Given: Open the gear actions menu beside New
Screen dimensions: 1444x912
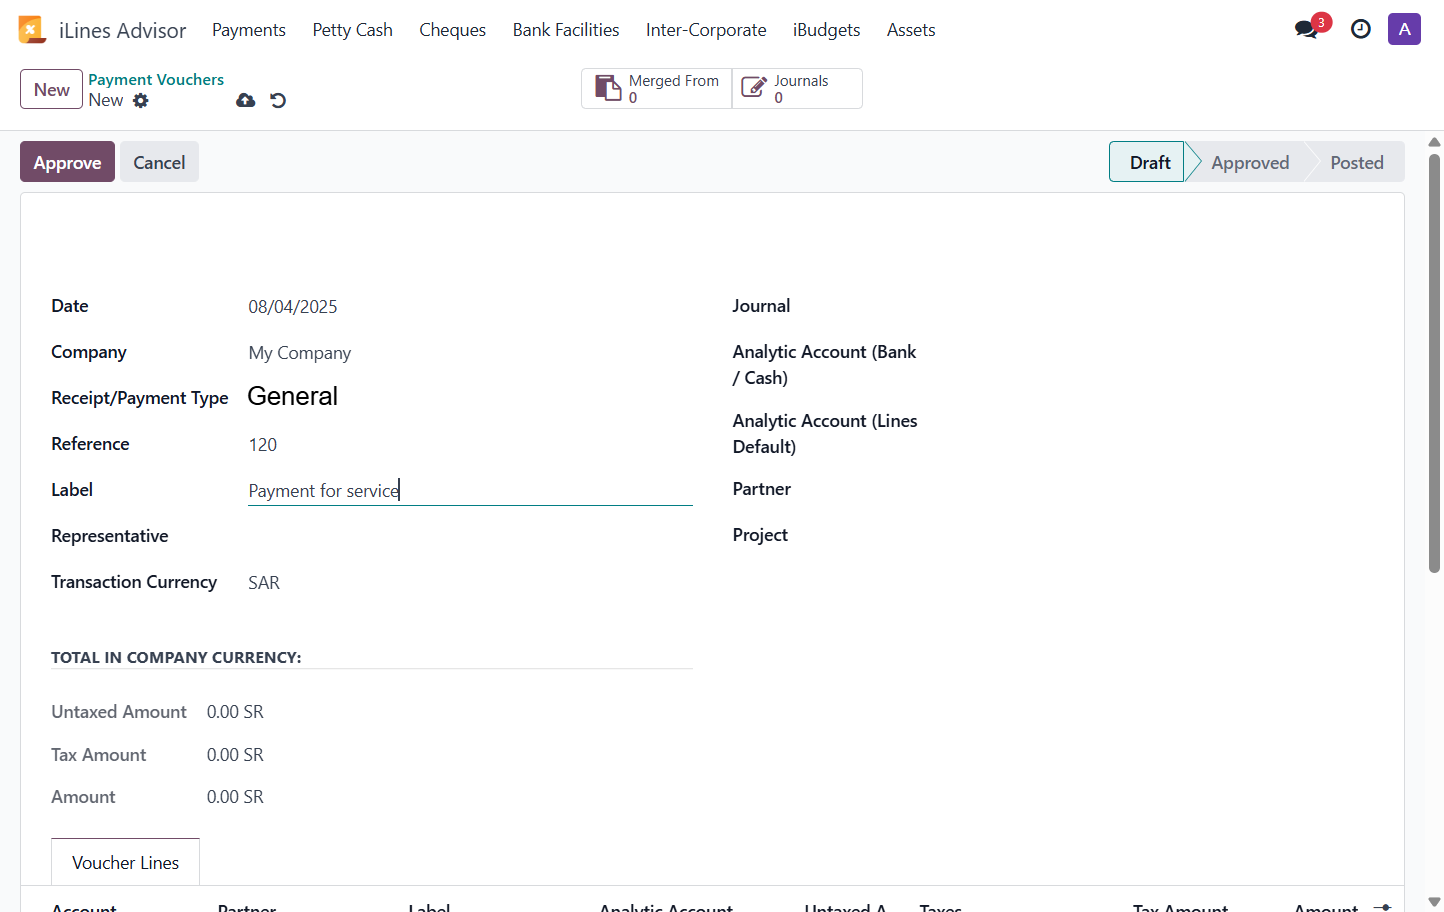Looking at the screenshot, I should 141,100.
